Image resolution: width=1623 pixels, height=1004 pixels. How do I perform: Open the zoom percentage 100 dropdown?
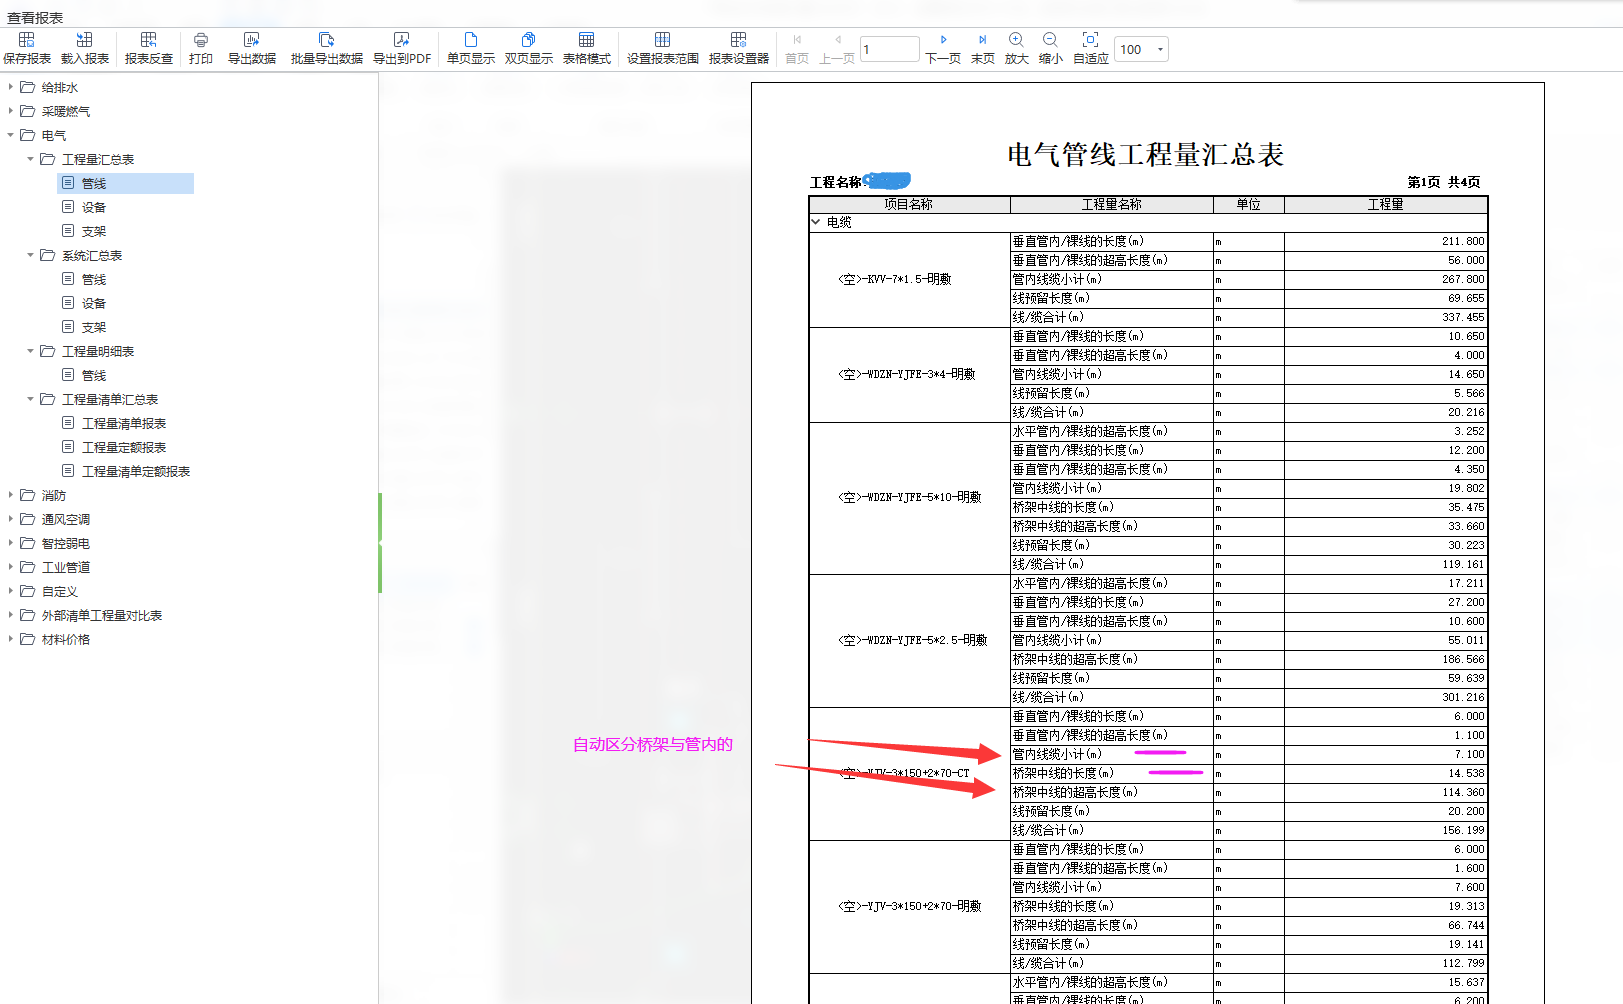[x=1160, y=49]
